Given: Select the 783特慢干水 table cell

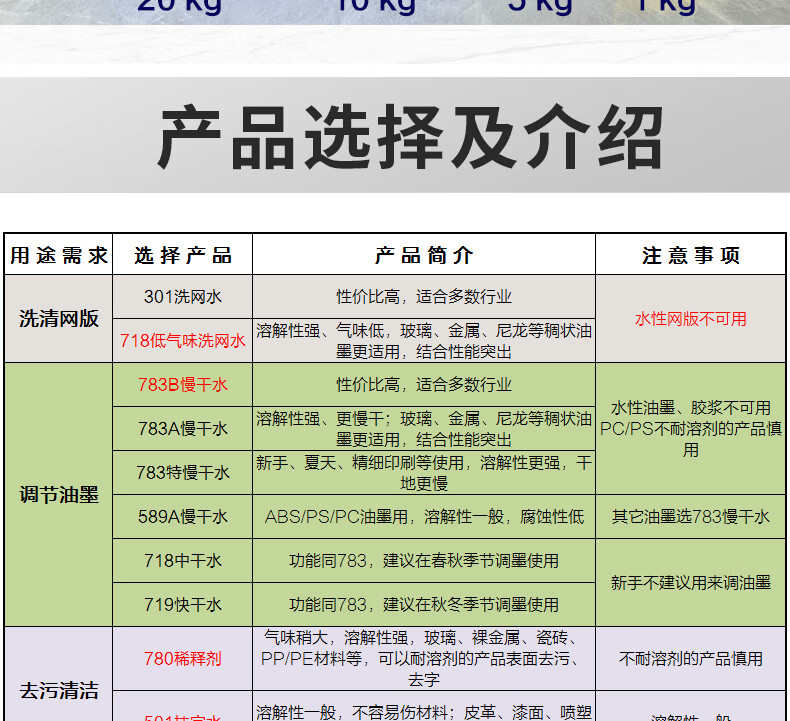Looking at the screenshot, I should click(x=182, y=473).
